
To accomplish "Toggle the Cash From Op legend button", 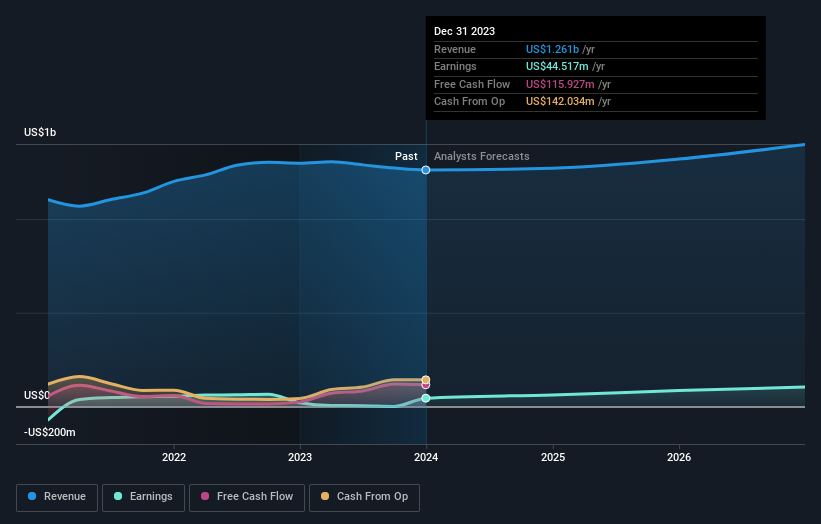I will [x=364, y=497].
